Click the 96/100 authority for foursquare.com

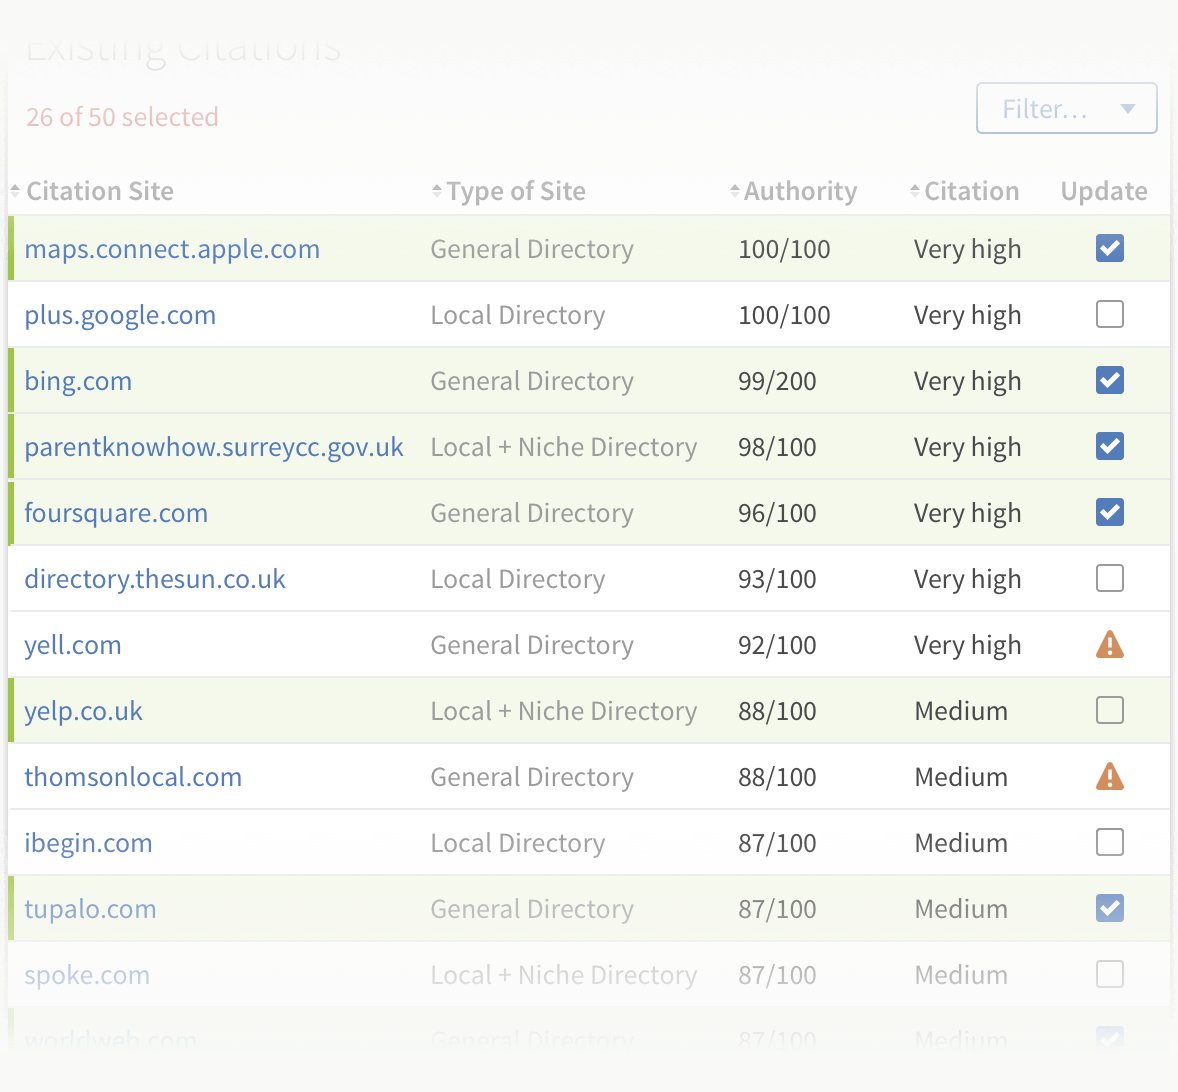(x=777, y=514)
